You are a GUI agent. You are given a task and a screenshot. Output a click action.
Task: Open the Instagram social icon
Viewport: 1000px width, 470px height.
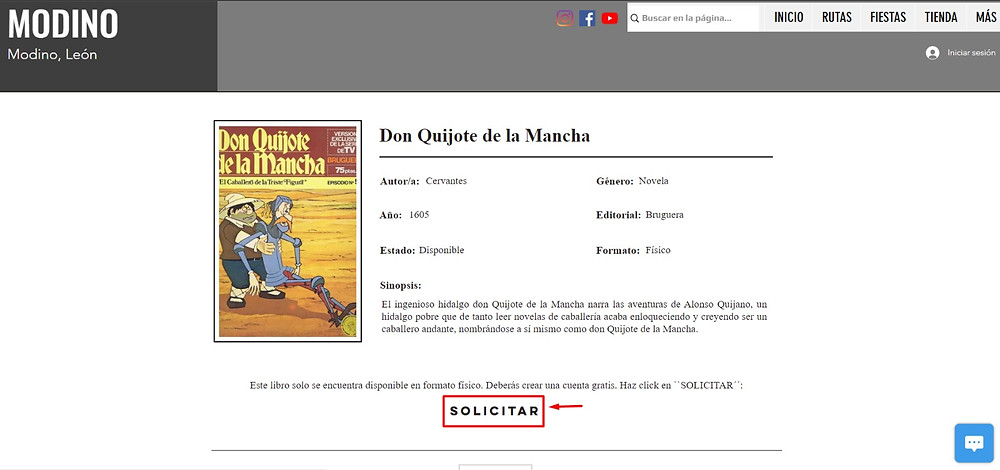point(564,18)
